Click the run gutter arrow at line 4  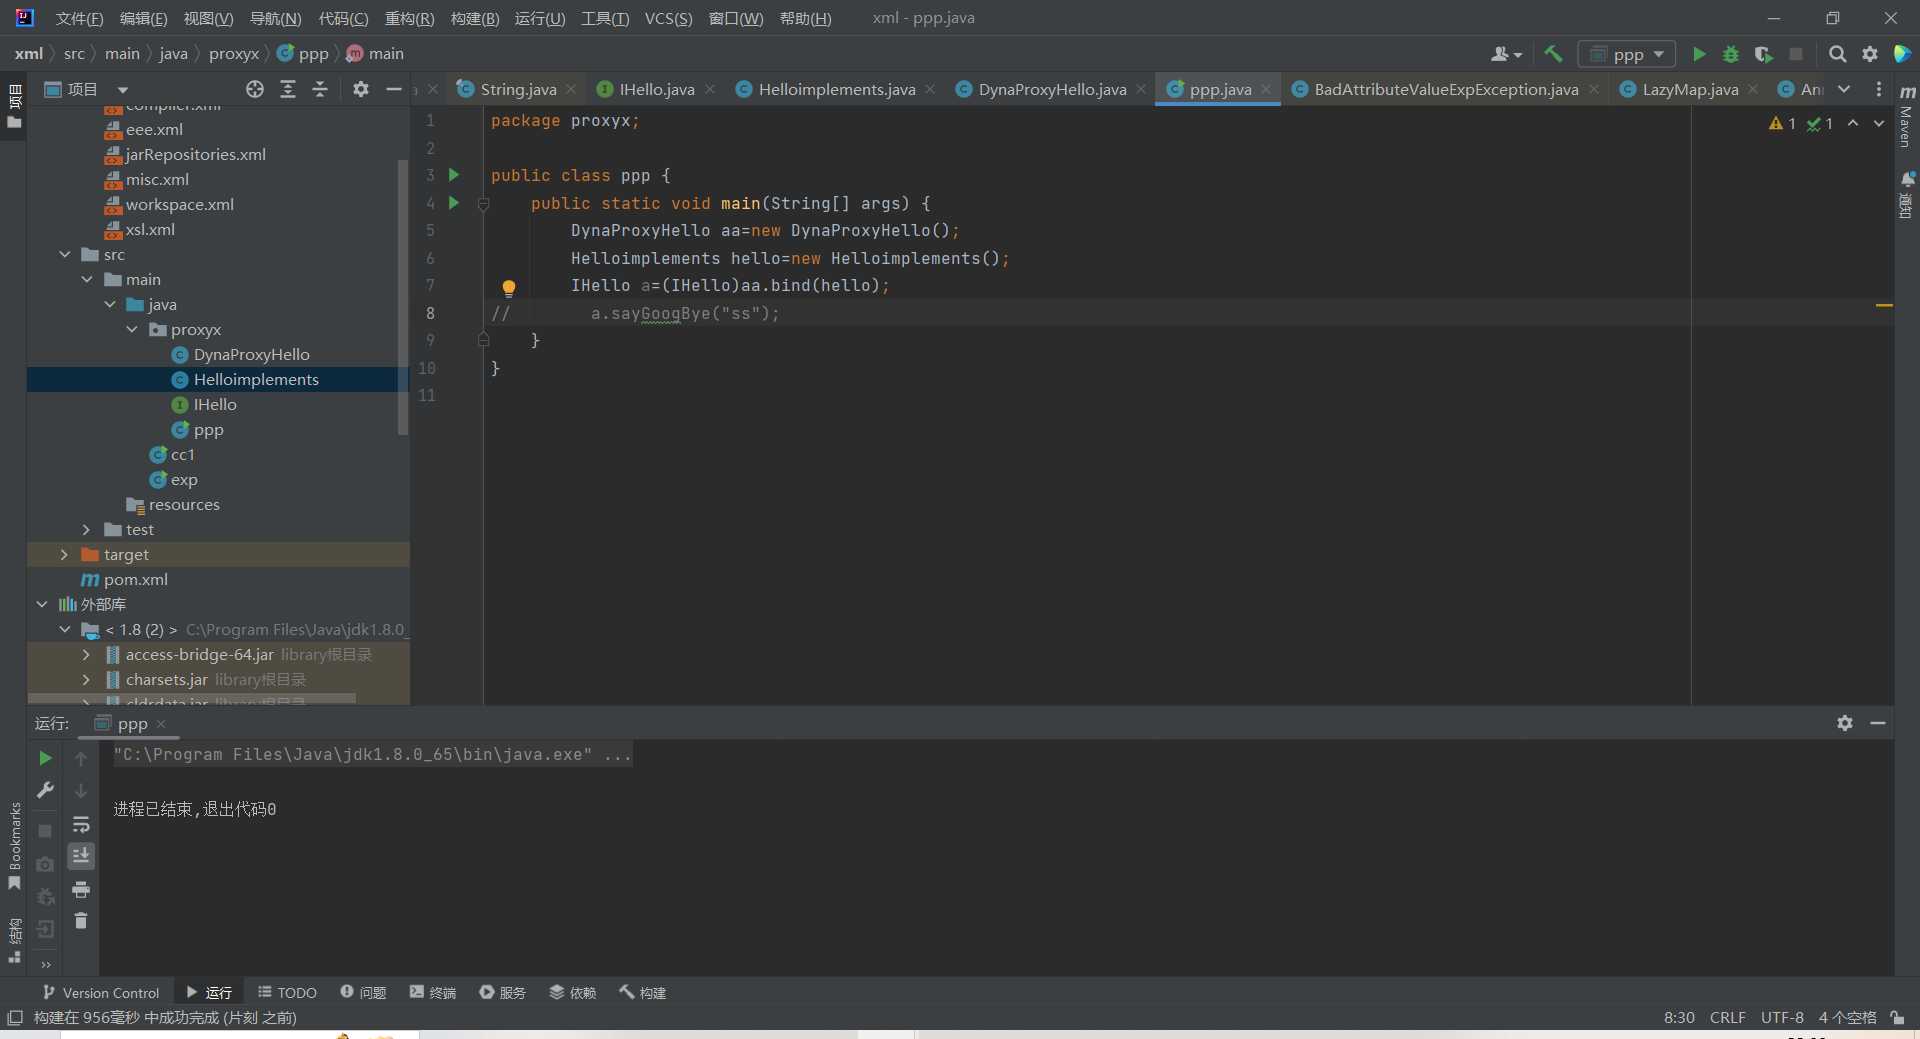454,203
